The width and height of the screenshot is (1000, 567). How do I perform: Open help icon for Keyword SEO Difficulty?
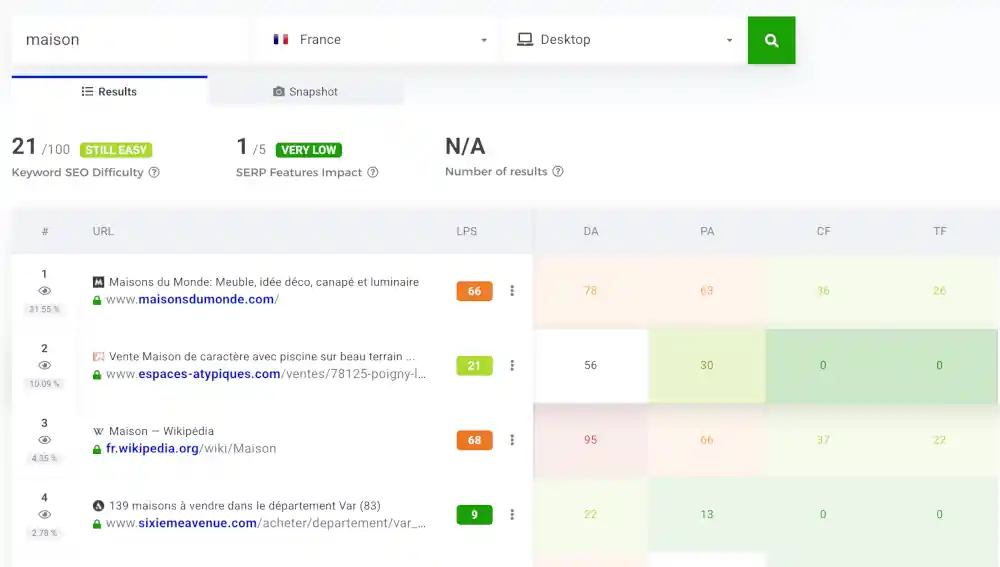coord(154,172)
